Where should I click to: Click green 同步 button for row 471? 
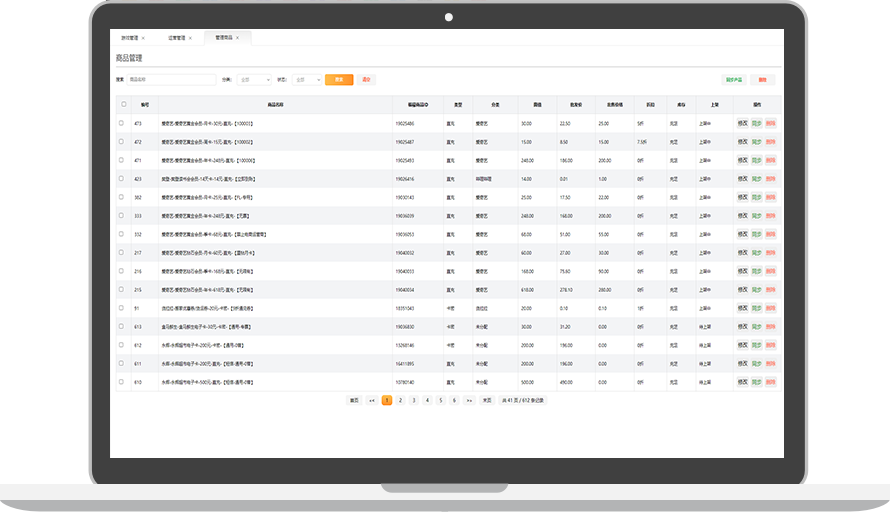(756, 160)
